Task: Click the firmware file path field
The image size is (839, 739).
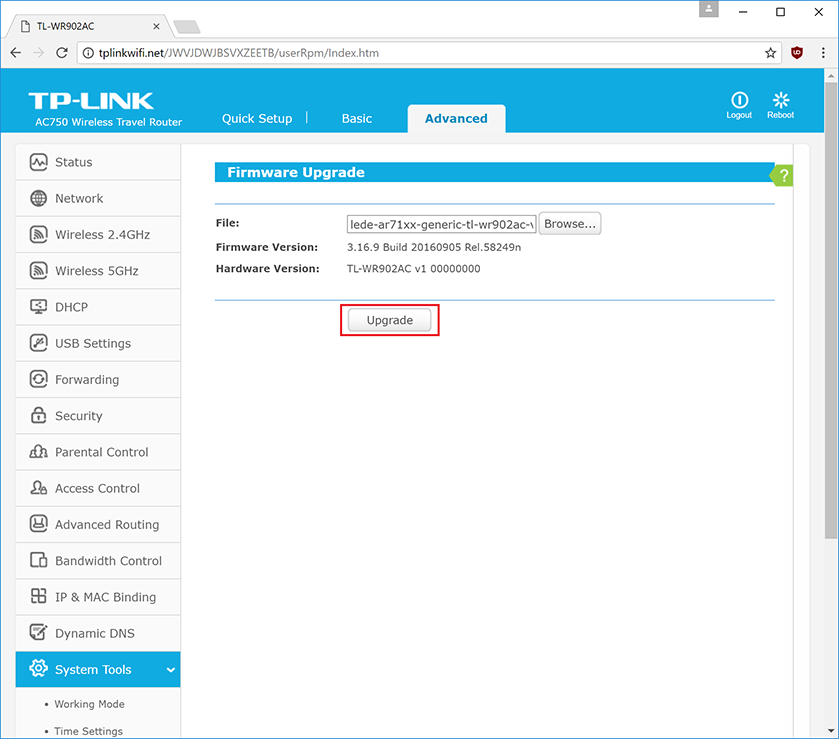Action: click(441, 224)
